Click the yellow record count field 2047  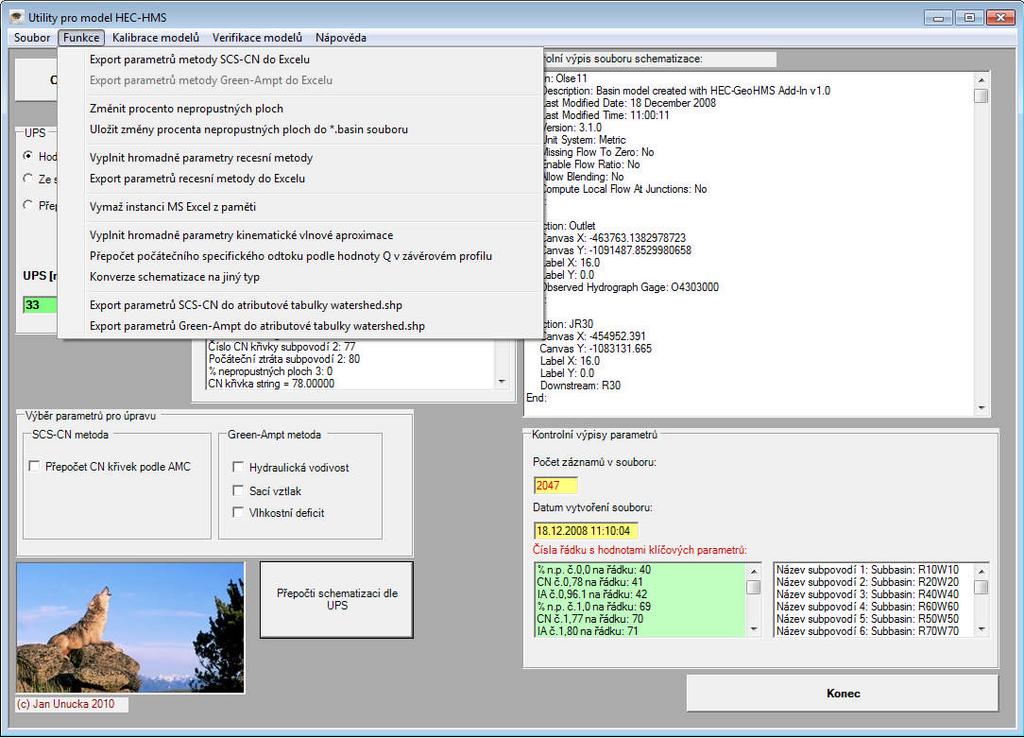click(x=556, y=485)
